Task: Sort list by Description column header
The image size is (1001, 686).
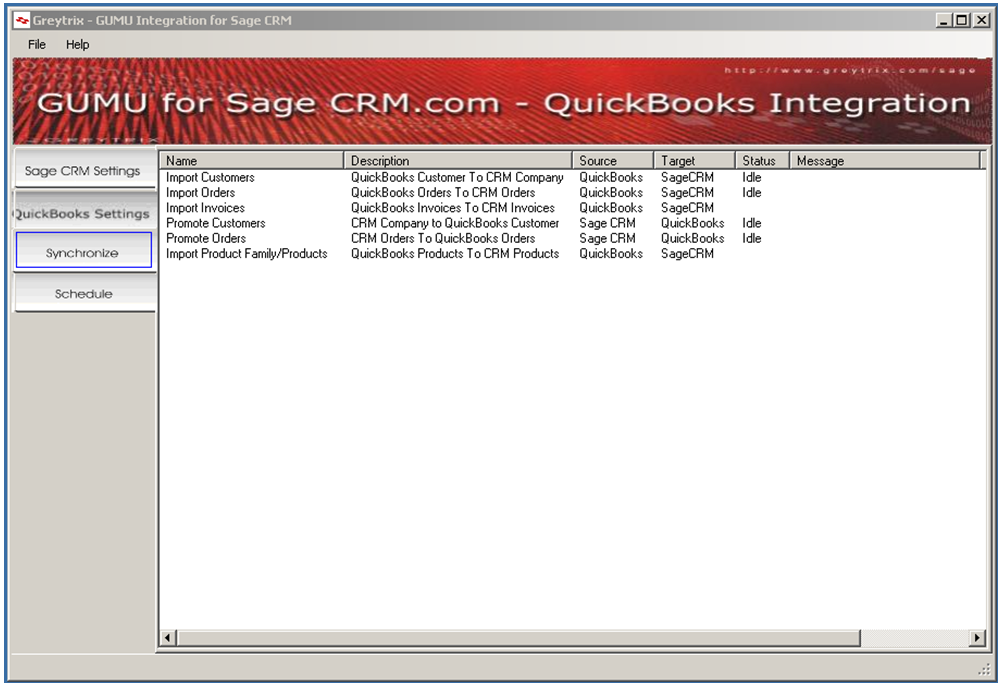Action: pos(458,161)
